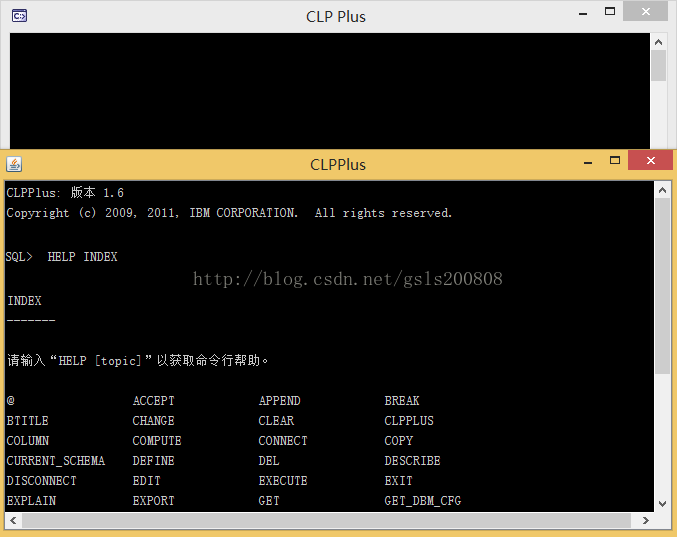Click the 'DISCONNECT' help topic
The height and width of the screenshot is (537, 677).
click(41, 481)
